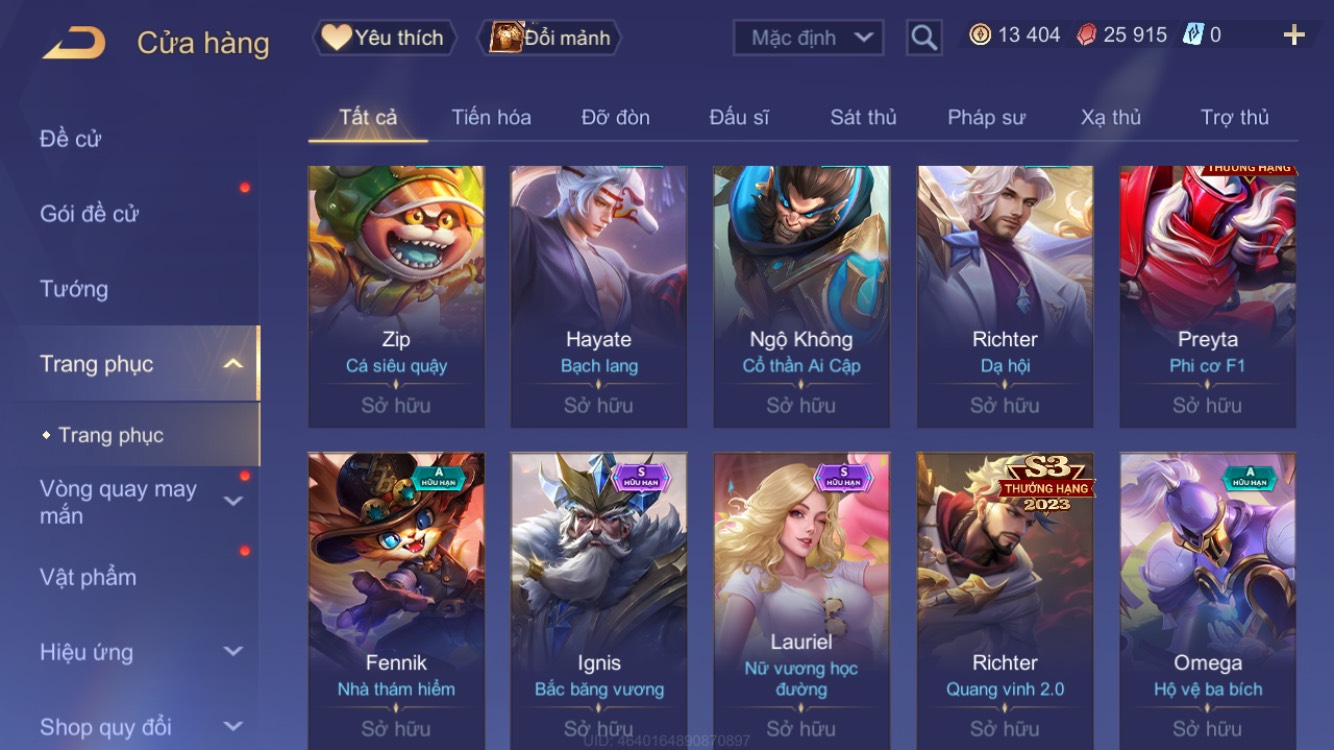This screenshot has width=1334, height=750.
Task: Tap the back arrow icon
Action: (74, 42)
